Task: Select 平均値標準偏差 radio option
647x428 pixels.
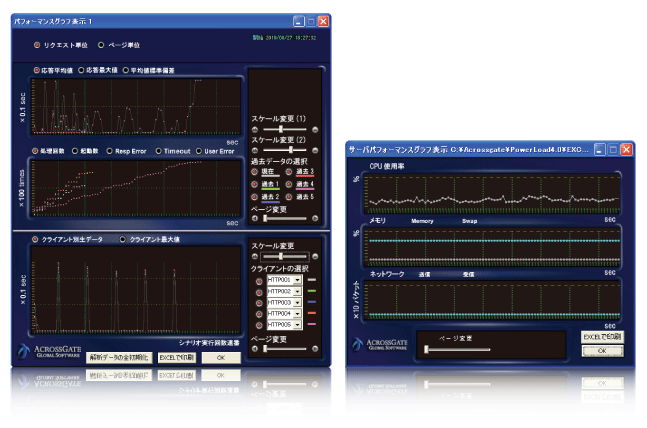Action: [126, 70]
